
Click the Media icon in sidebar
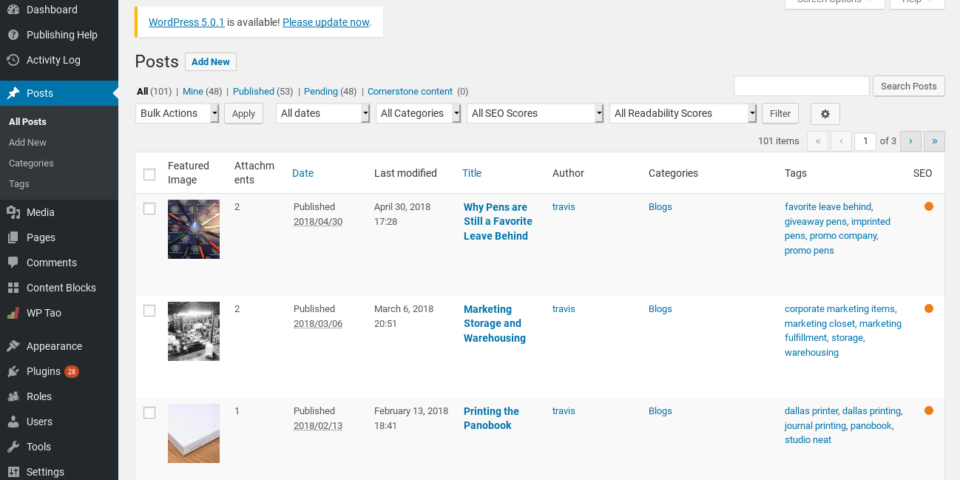(13, 212)
